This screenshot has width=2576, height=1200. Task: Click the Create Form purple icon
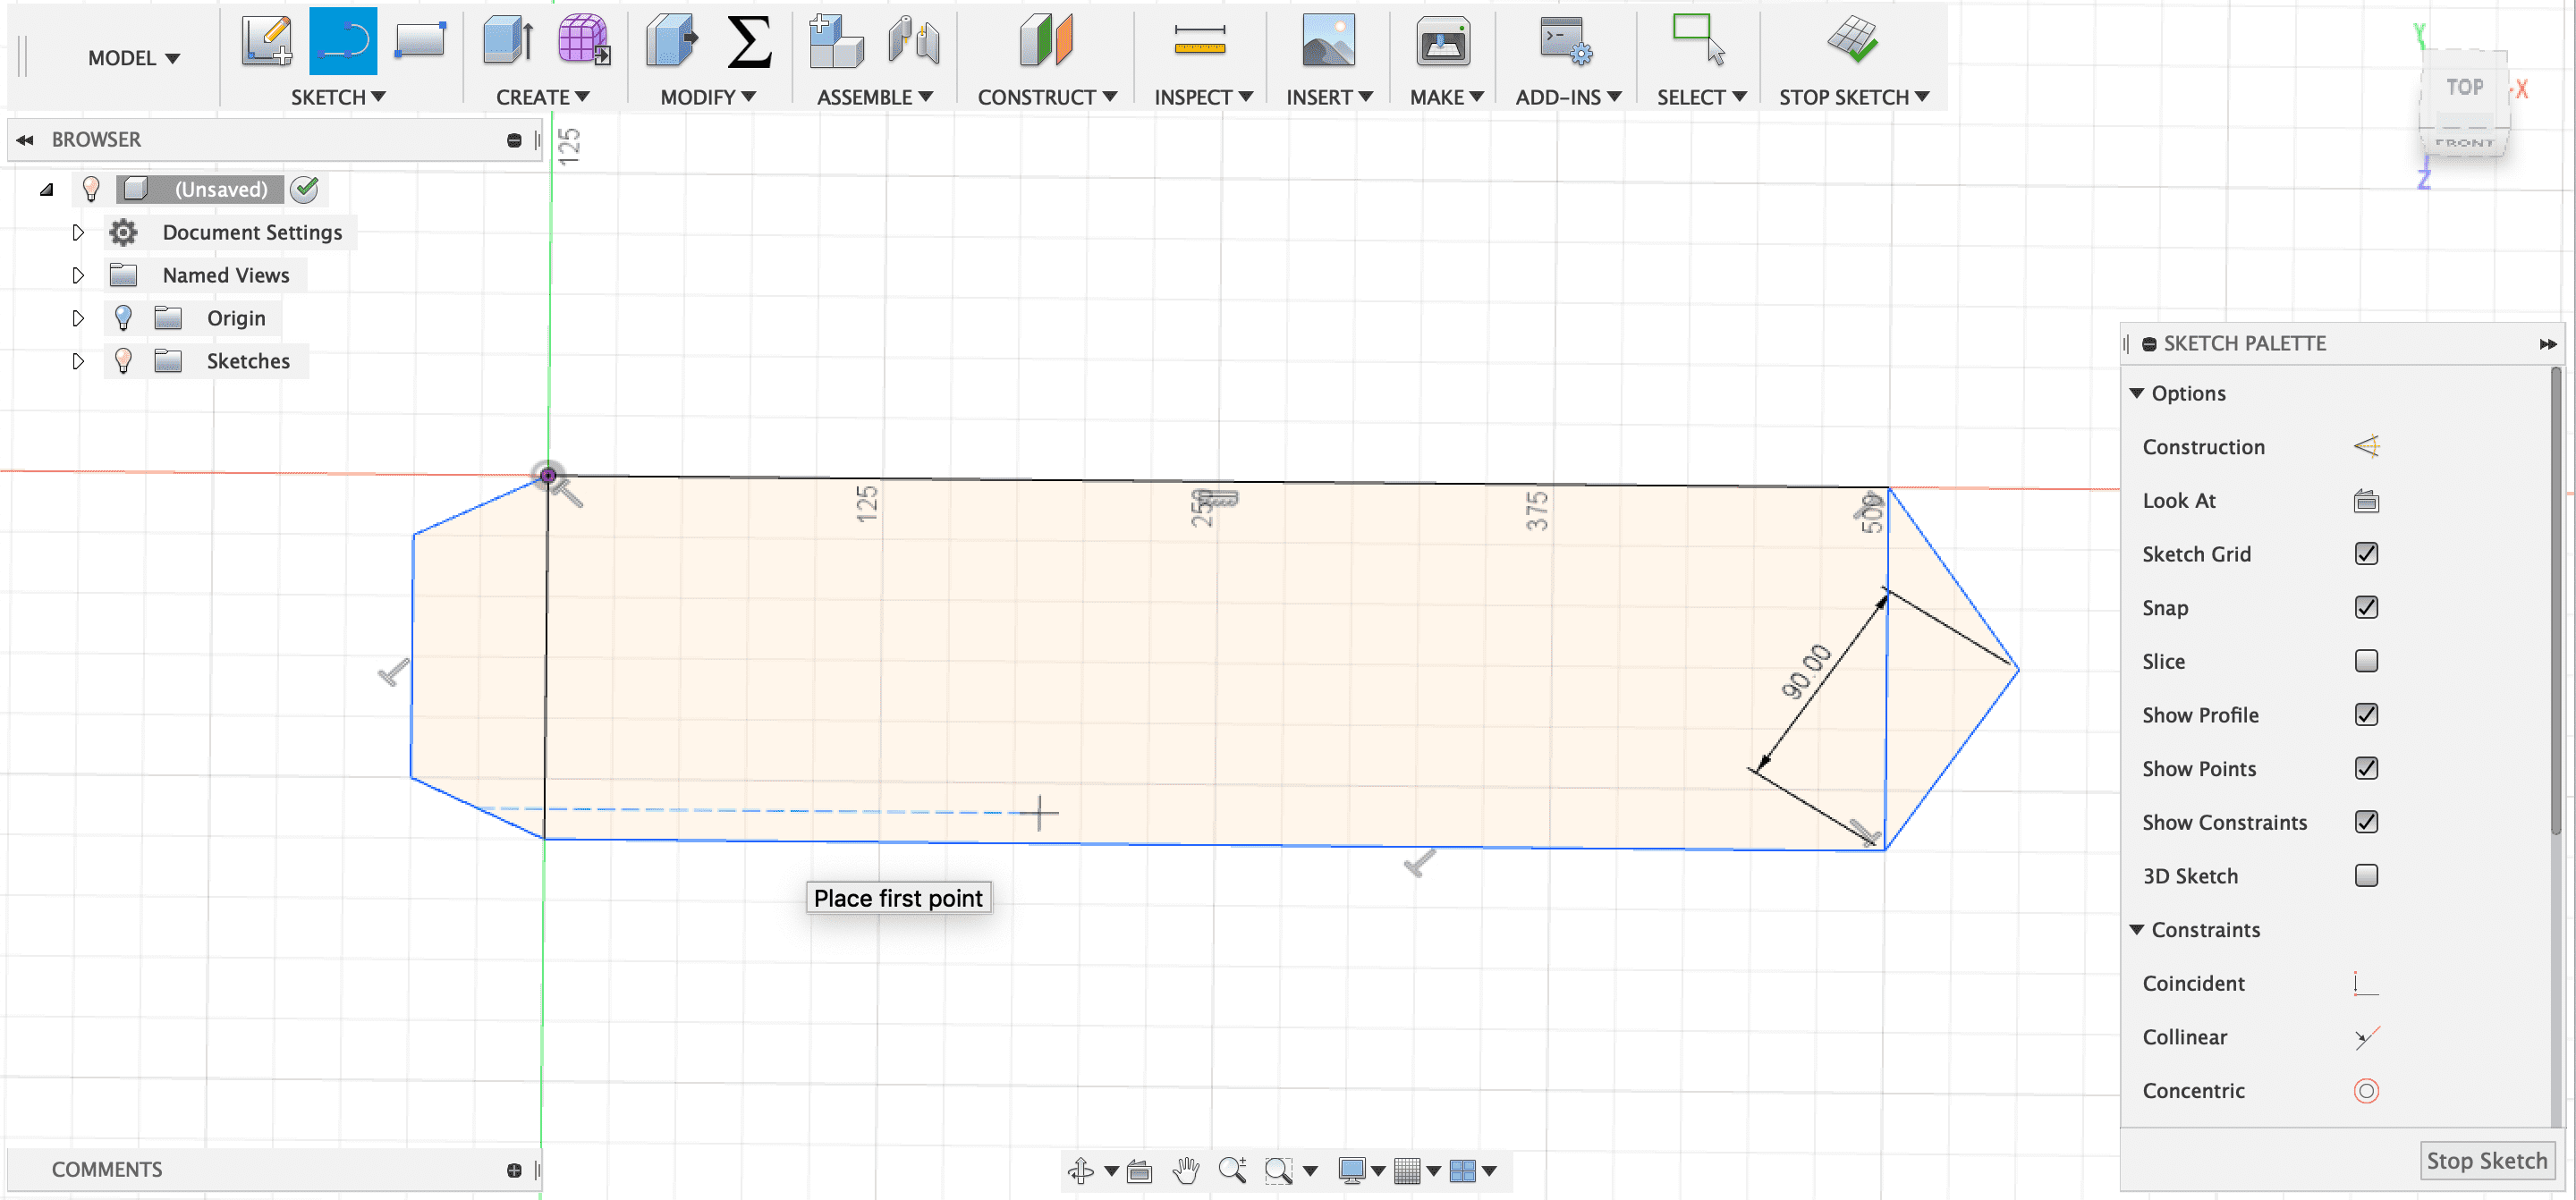[x=583, y=42]
